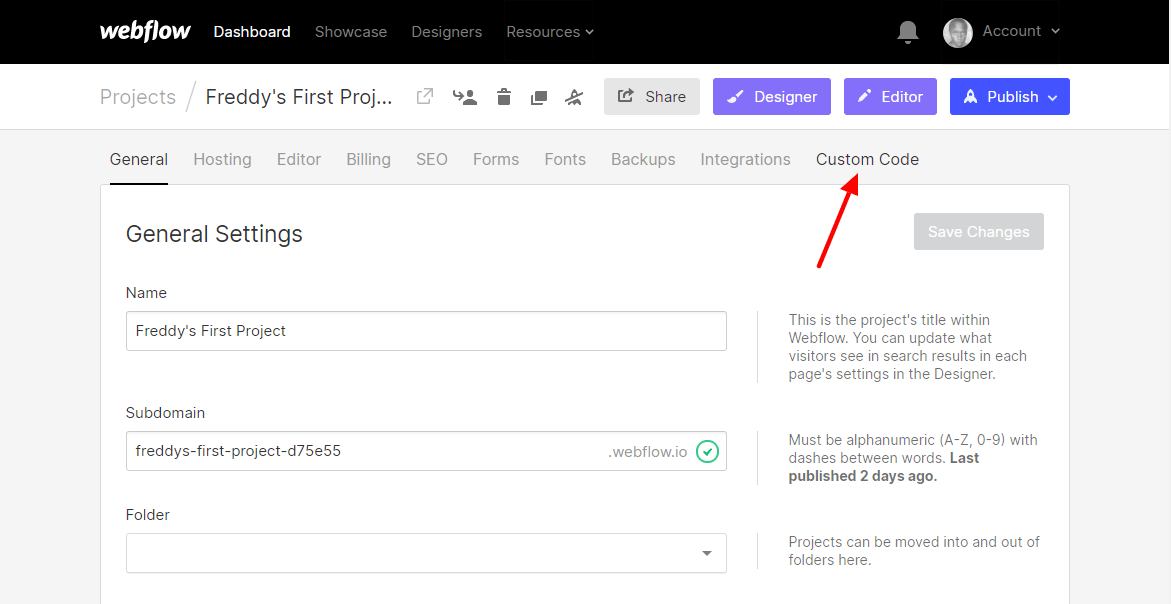
Task: Open the Publish dropdown
Action: coord(1010,96)
